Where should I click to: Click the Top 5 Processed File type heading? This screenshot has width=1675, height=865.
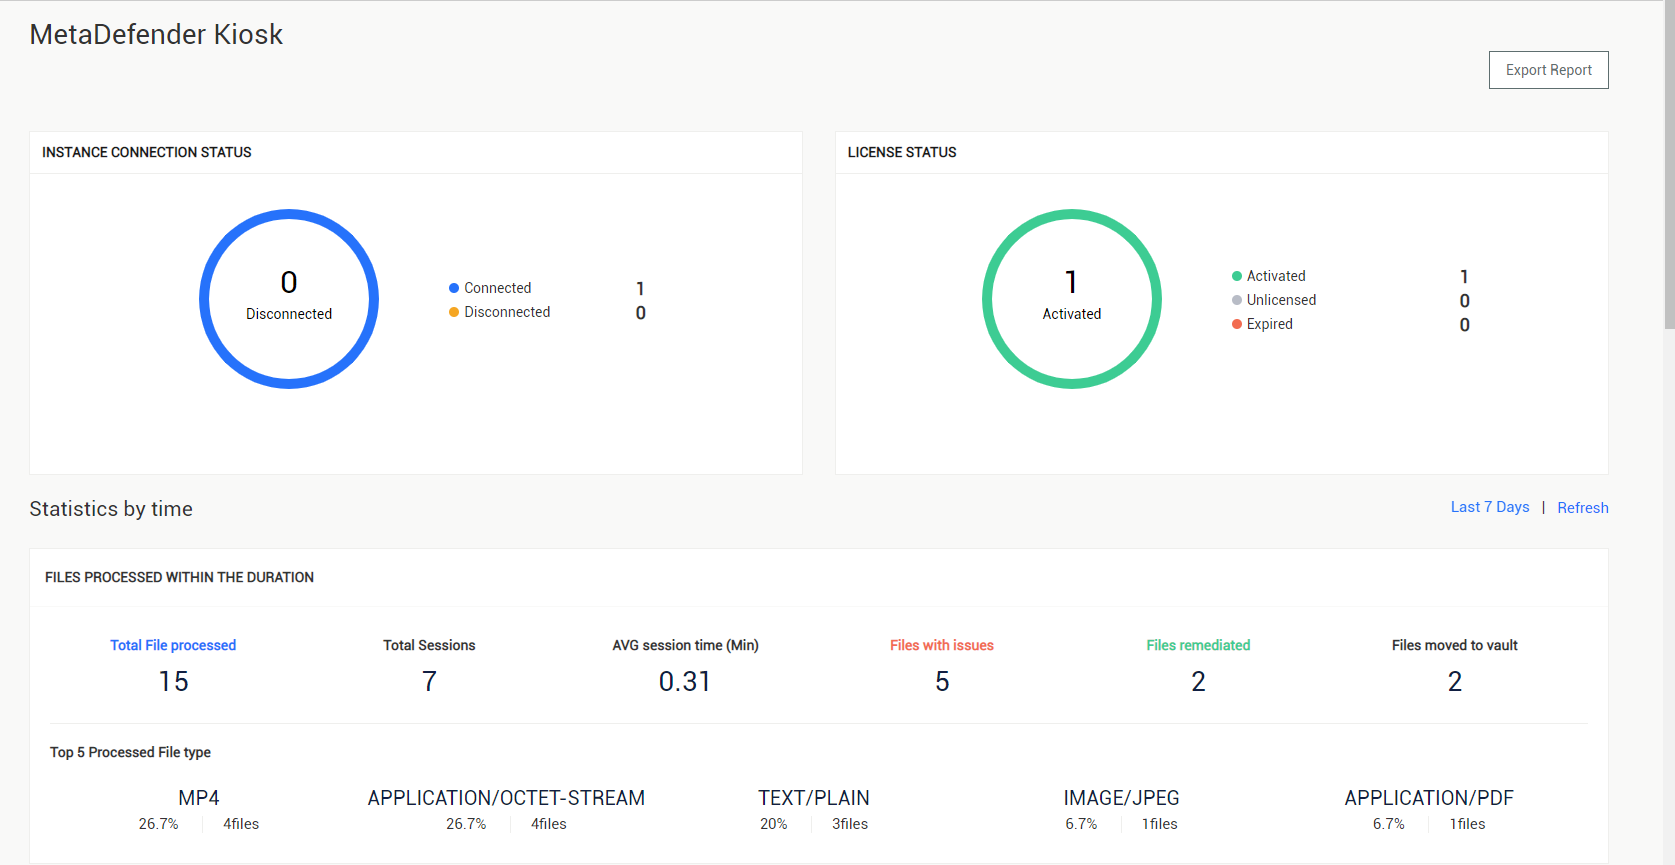[130, 752]
